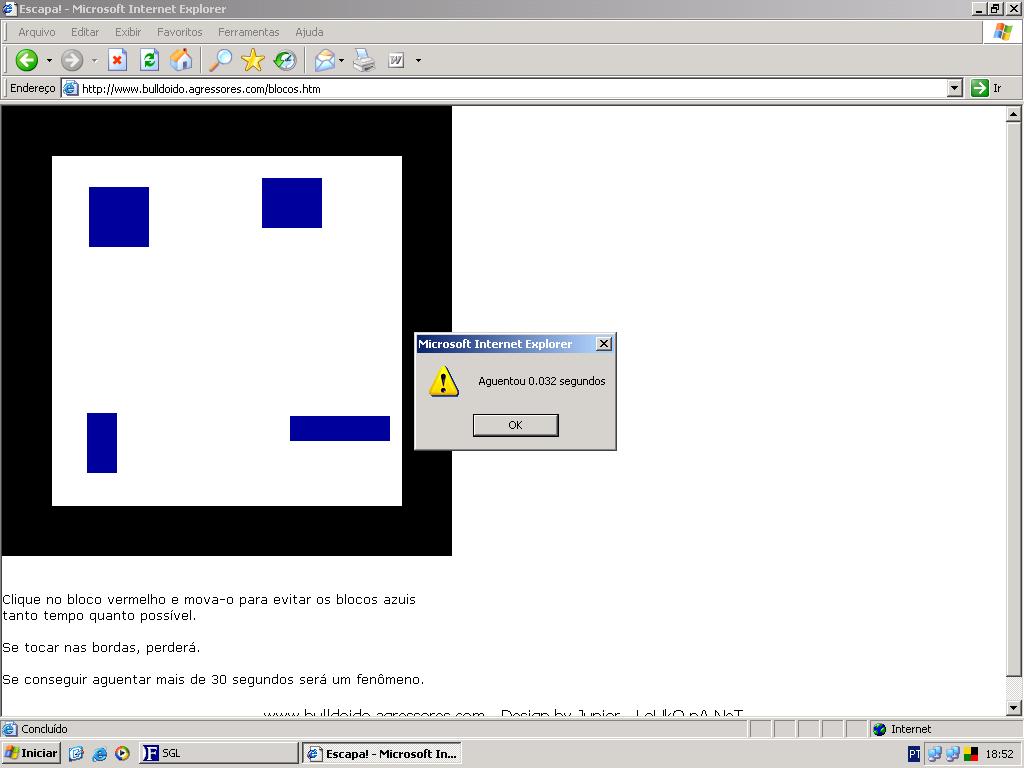Screen dimensions: 1024x768
Task: Open Favorites with the star icon
Action: click(x=252, y=60)
